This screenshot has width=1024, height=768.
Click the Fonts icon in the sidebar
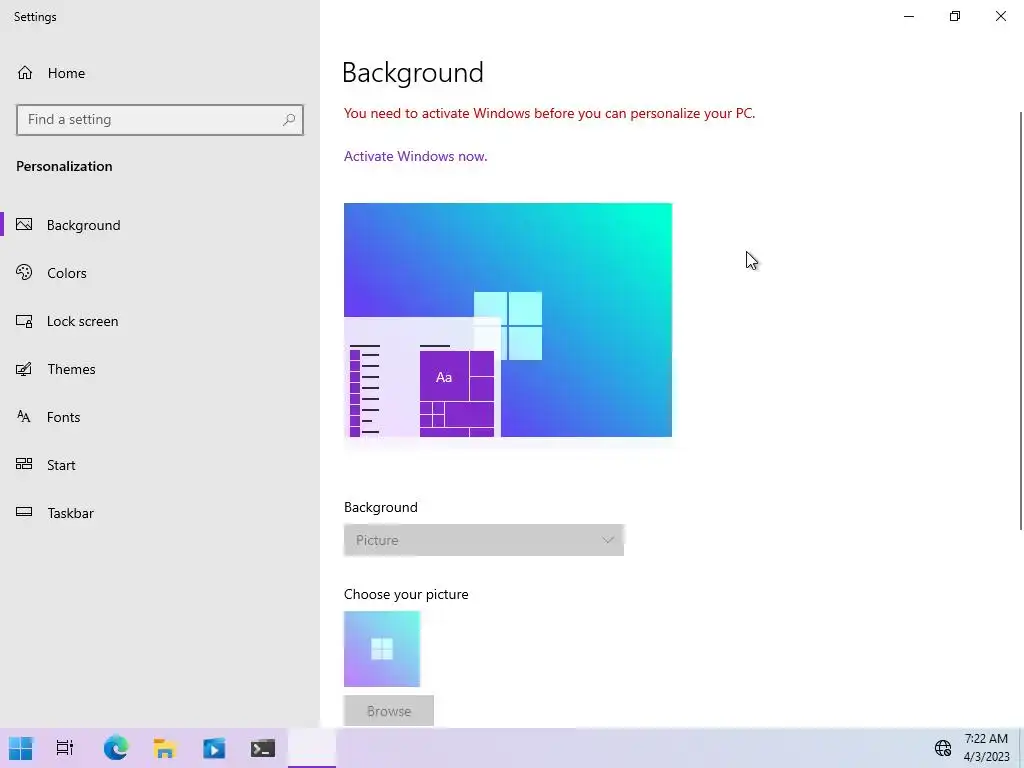coord(24,417)
